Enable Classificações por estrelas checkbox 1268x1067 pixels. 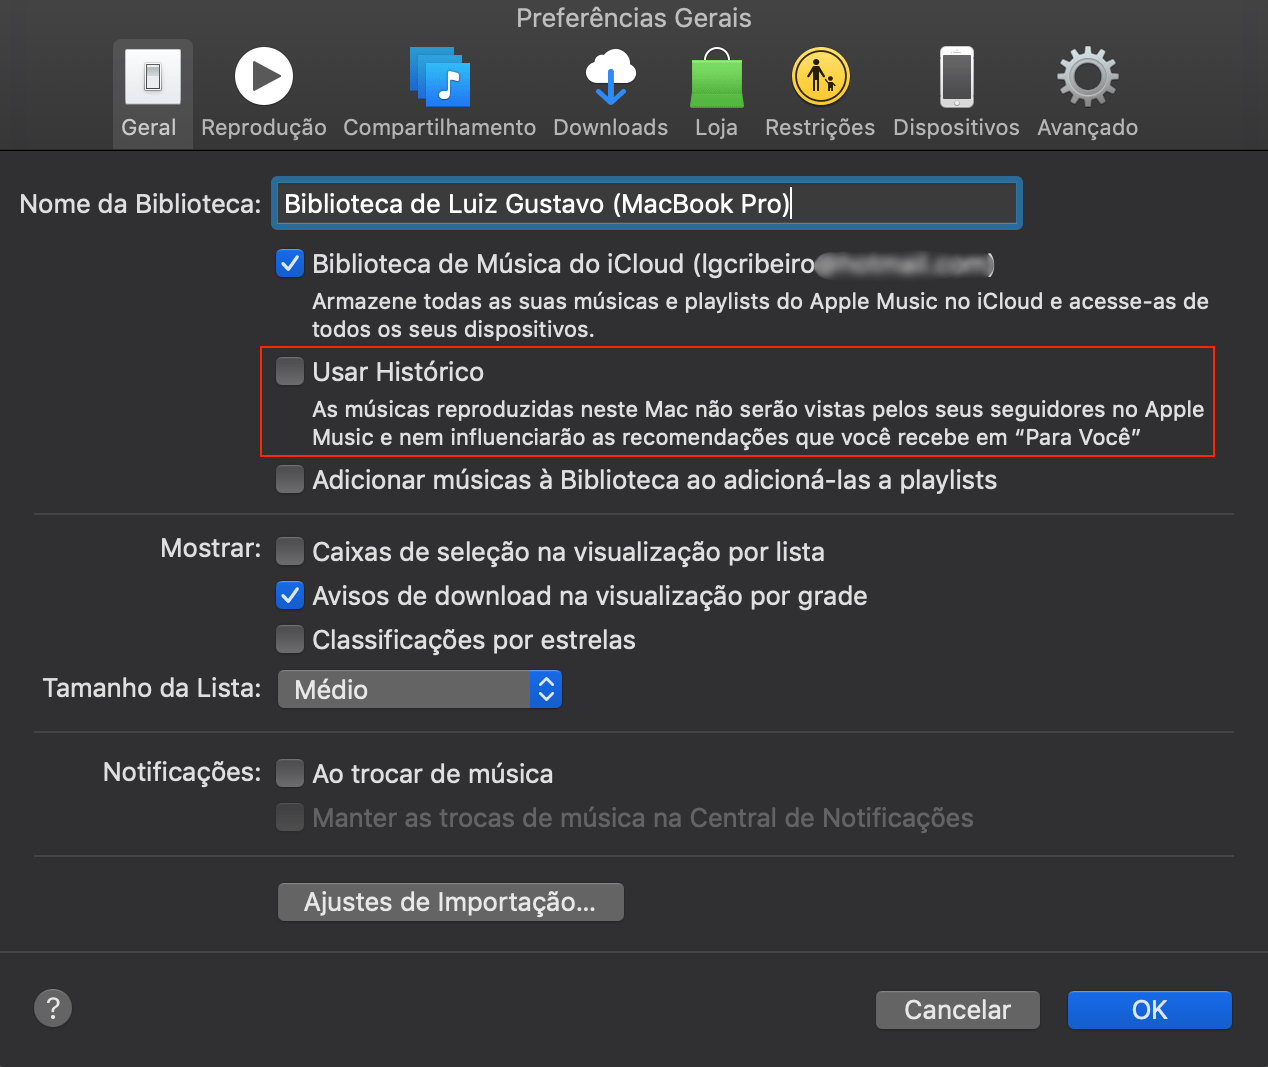point(290,640)
